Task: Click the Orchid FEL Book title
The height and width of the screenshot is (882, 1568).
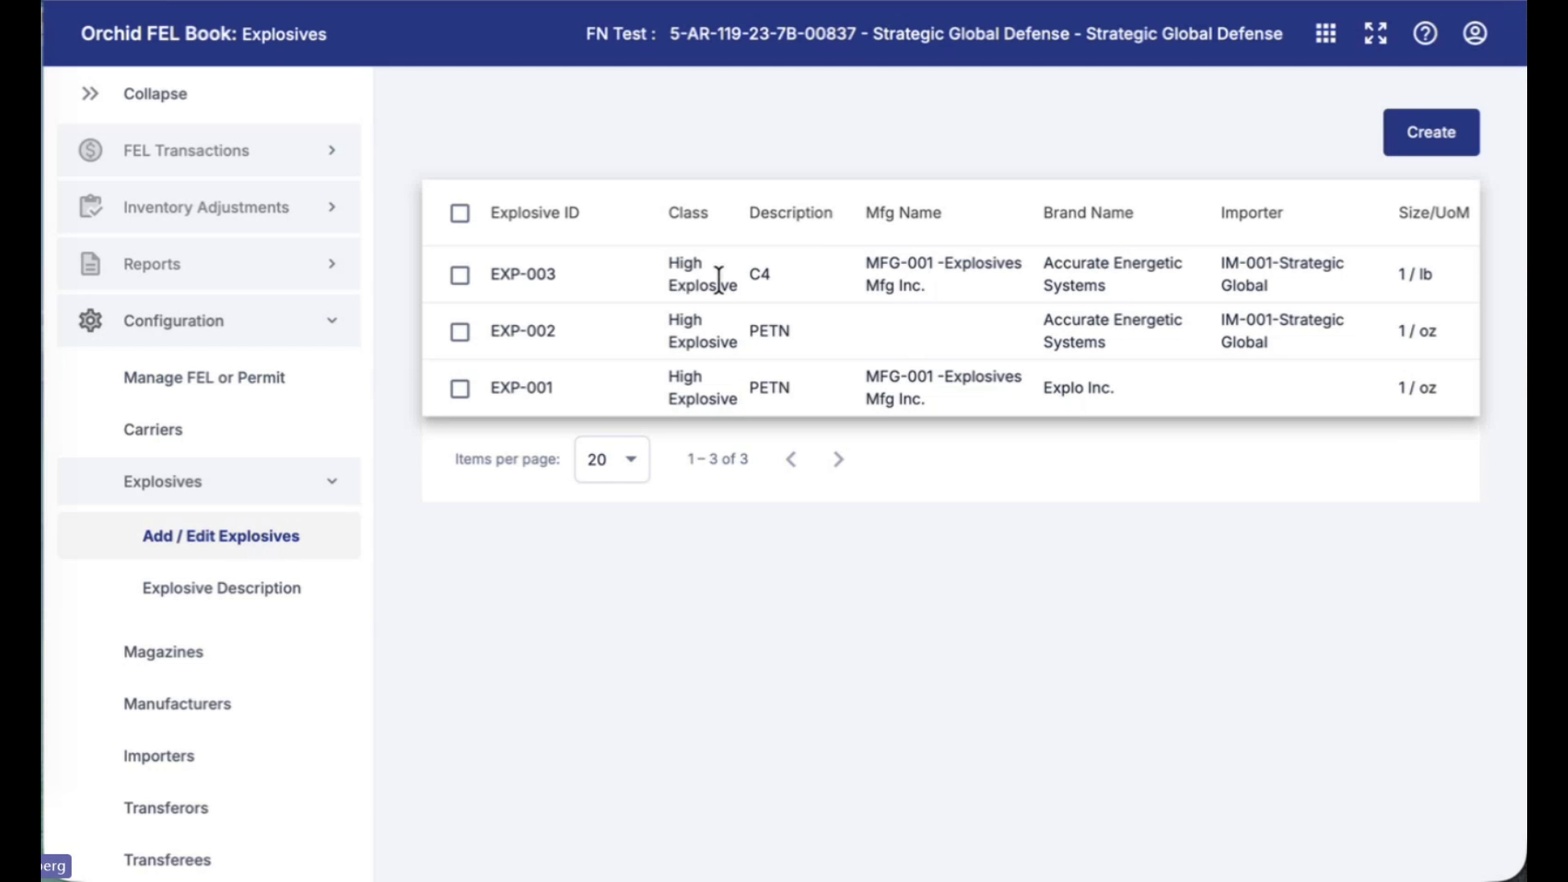Action: coord(204,34)
